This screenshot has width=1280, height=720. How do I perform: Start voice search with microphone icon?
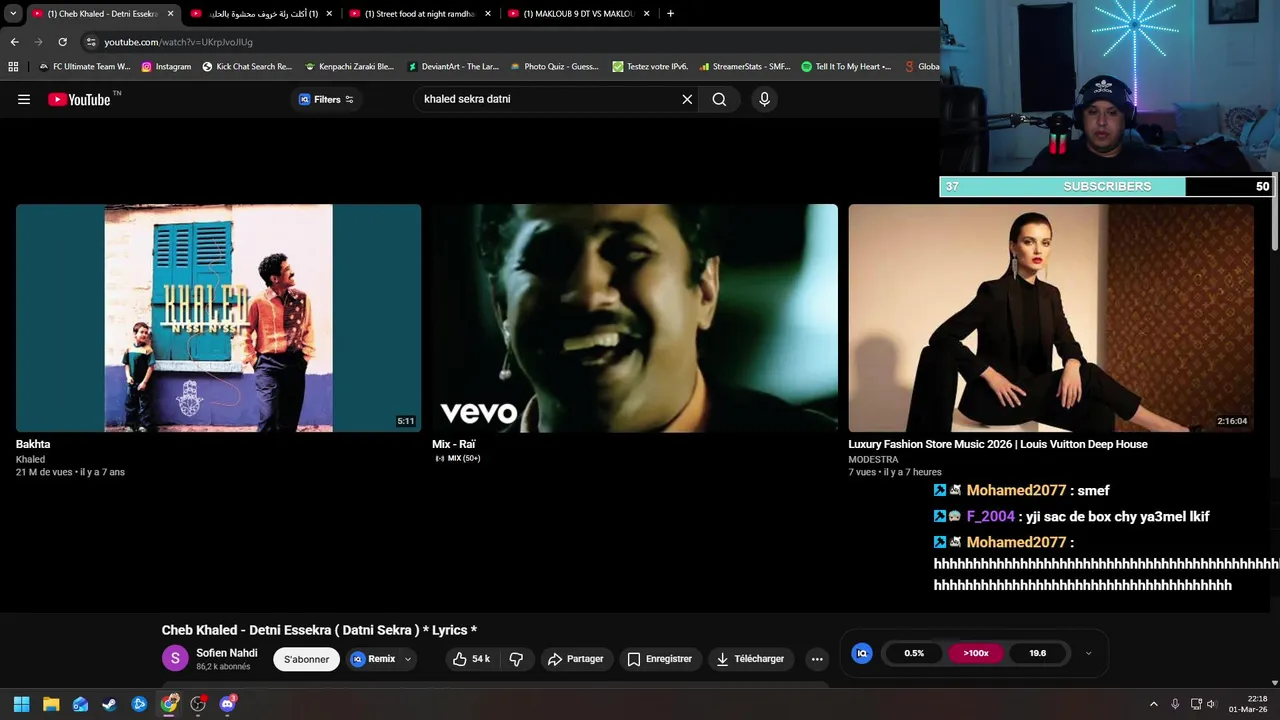click(x=764, y=99)
